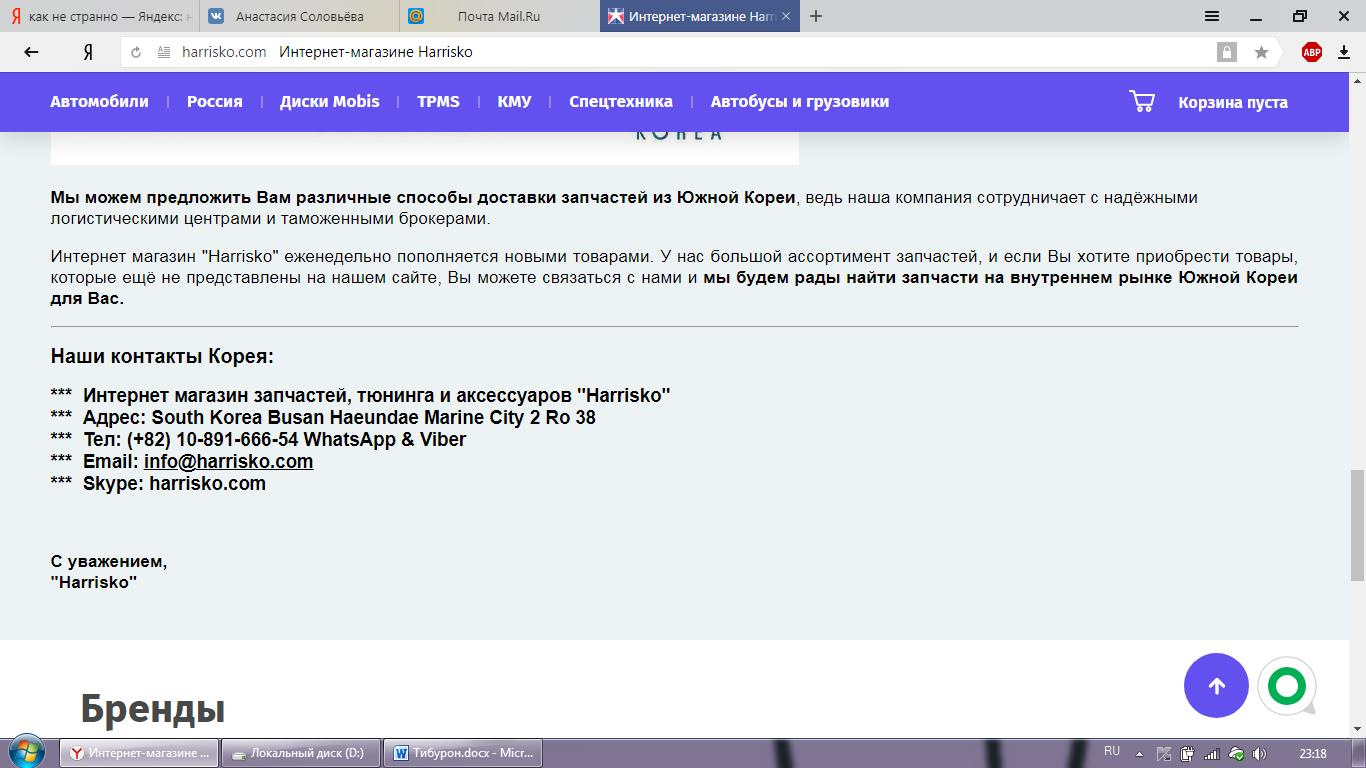Open the Россия menu item

point(214,101)
